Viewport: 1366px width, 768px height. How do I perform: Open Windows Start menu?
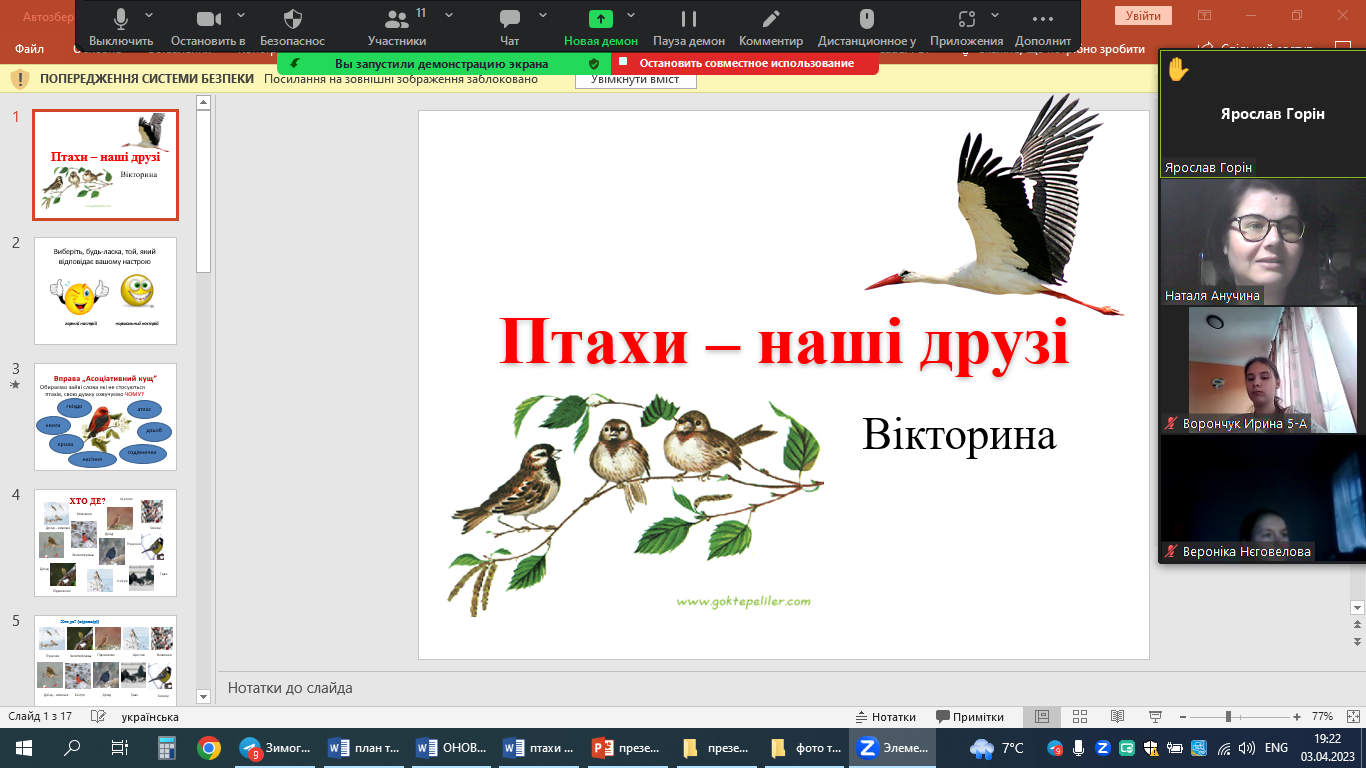[24, 748]
